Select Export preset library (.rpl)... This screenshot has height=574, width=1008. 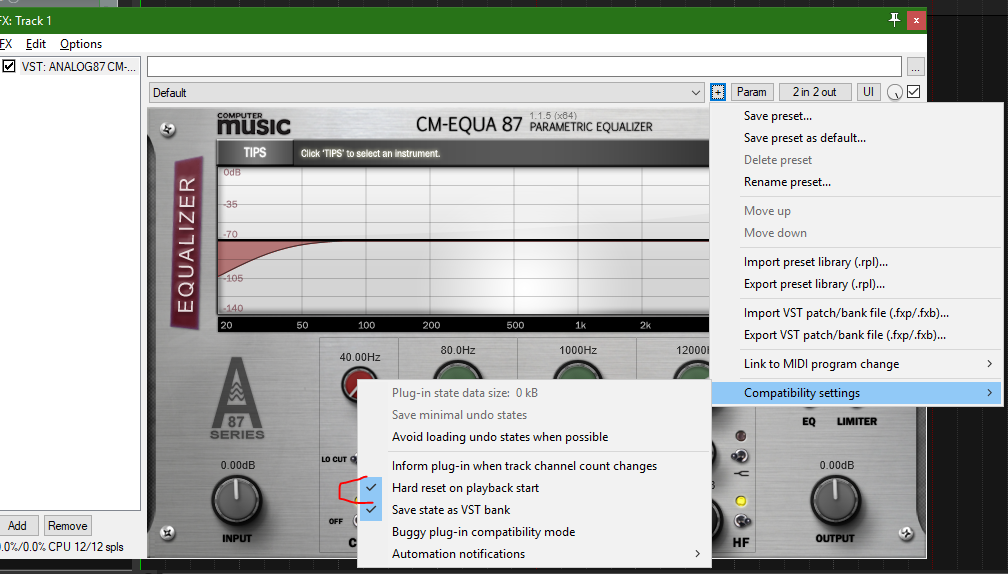tap(857, 283)
